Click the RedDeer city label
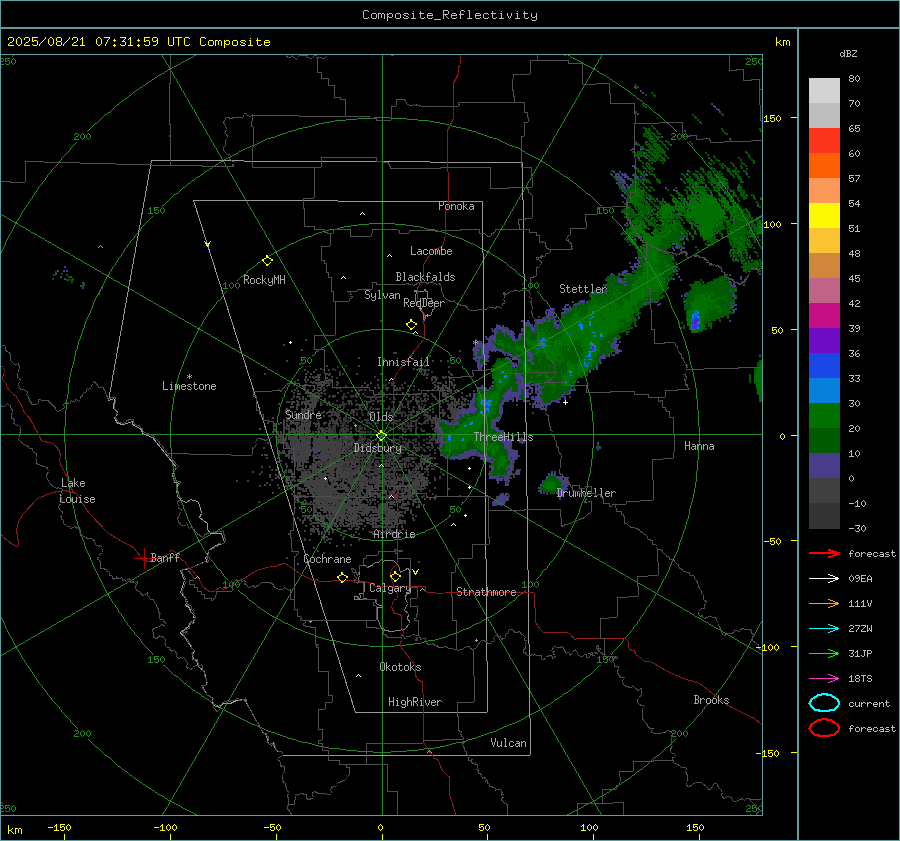Screen dimensions: 900x841 coord(424,303)
